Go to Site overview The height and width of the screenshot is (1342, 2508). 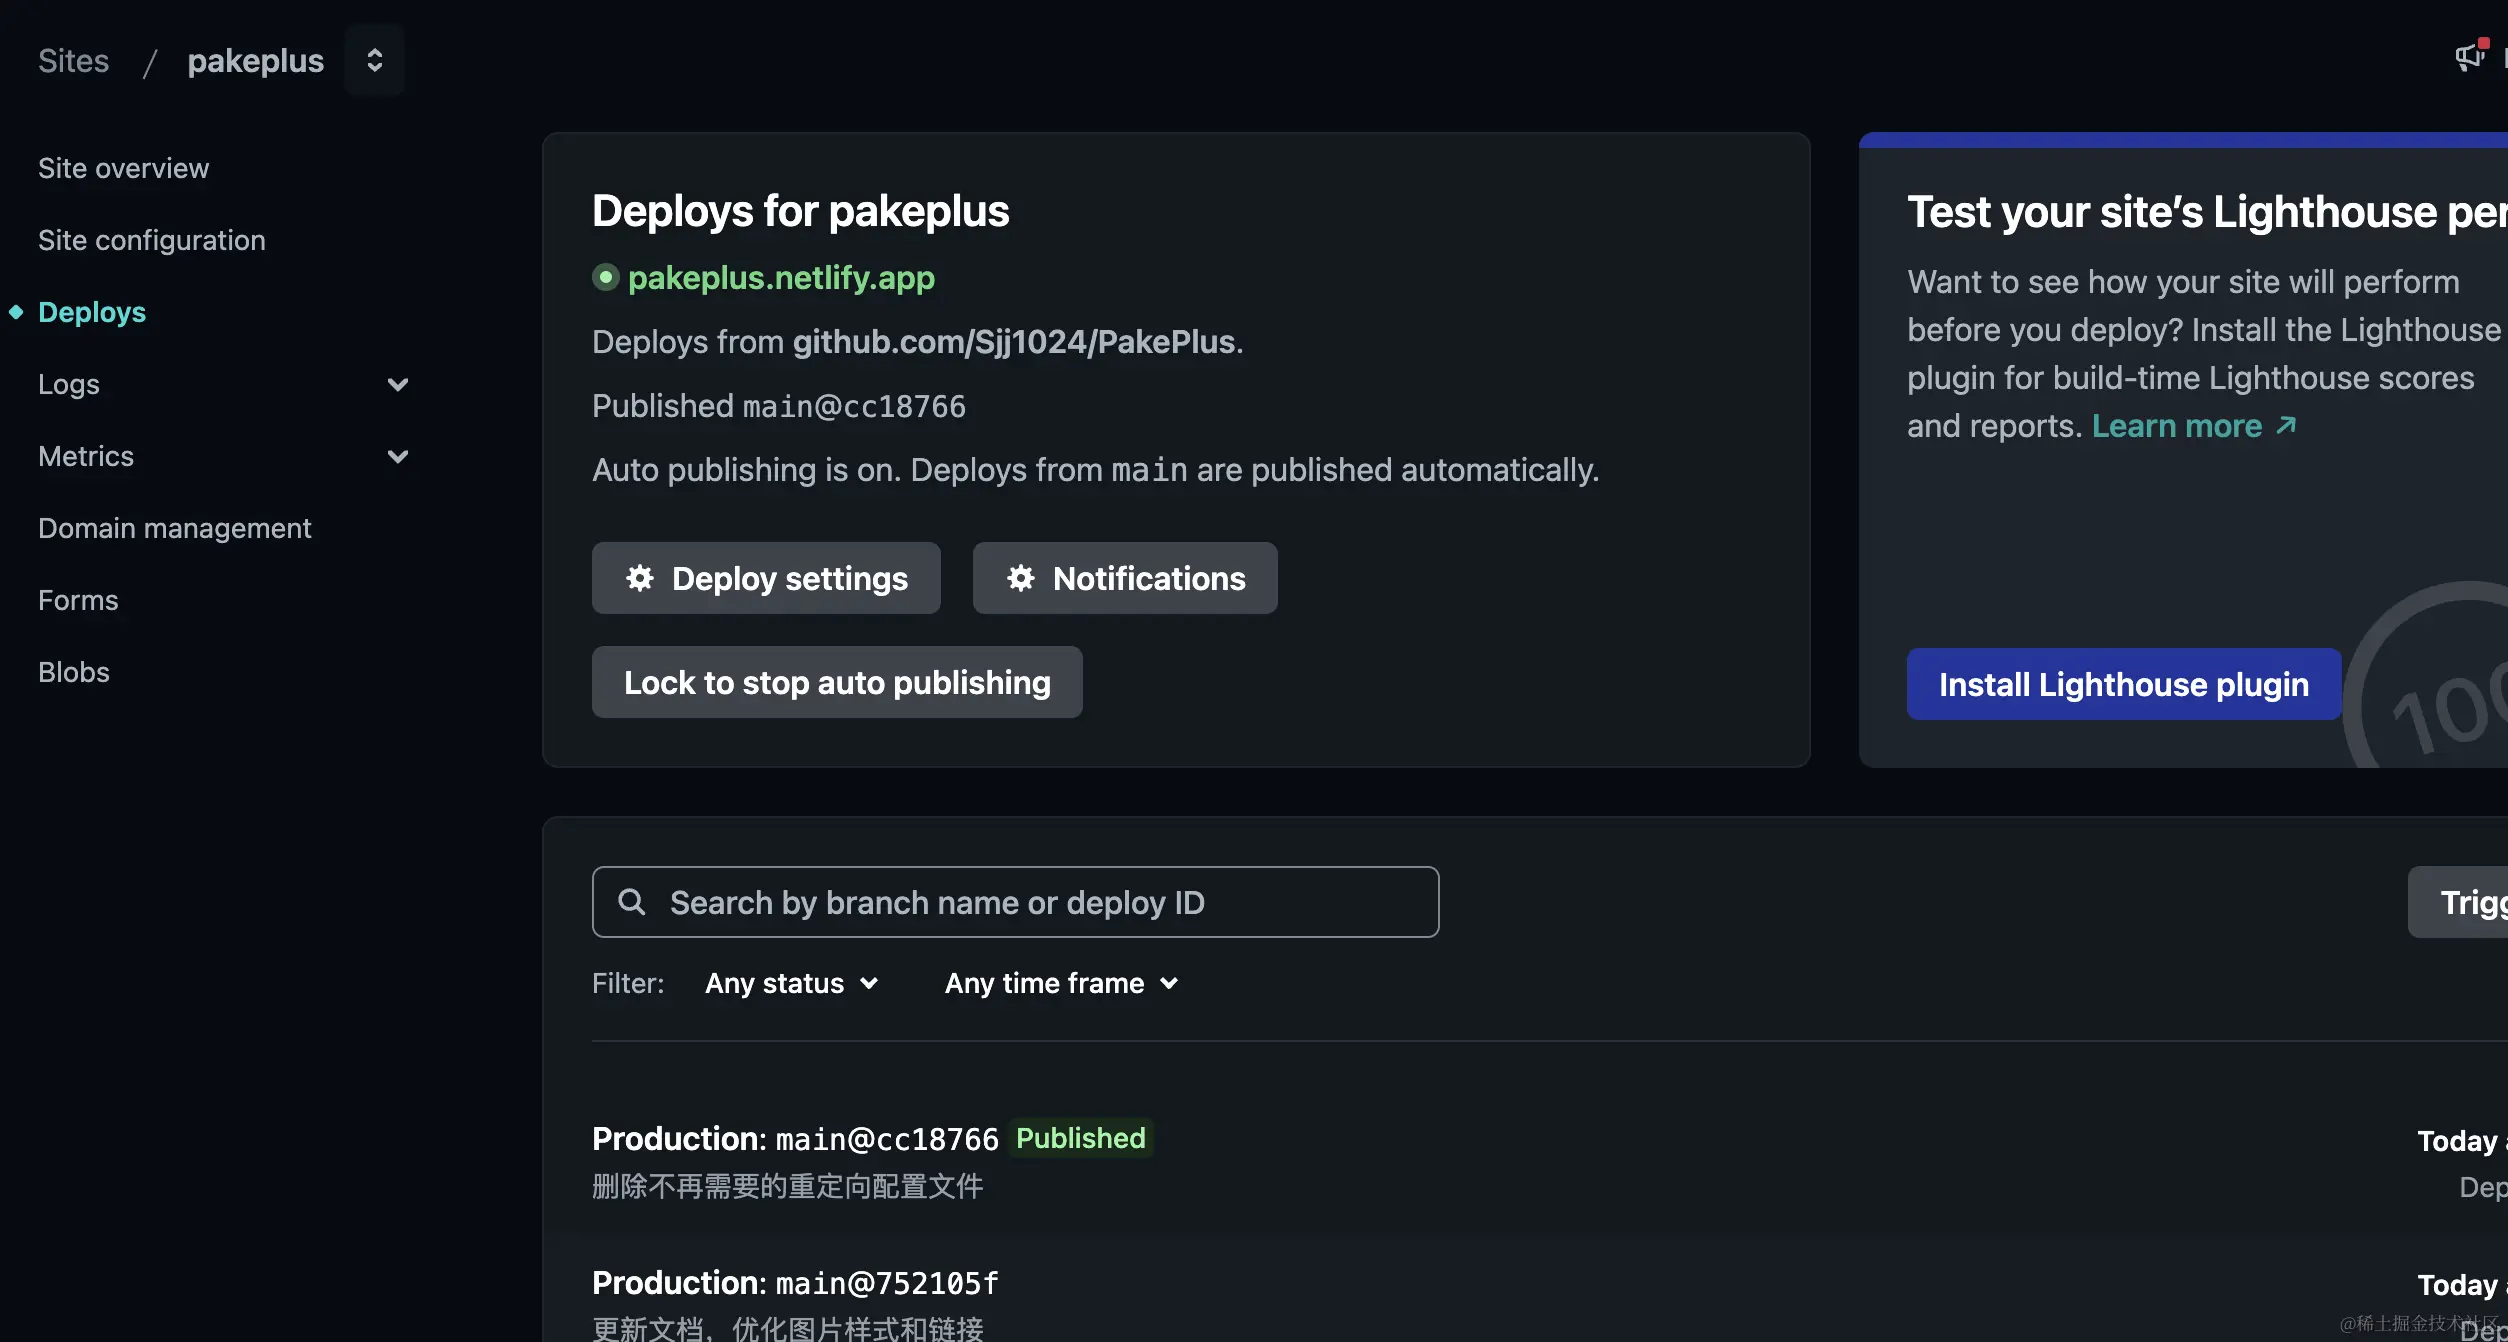click(123, 168)
